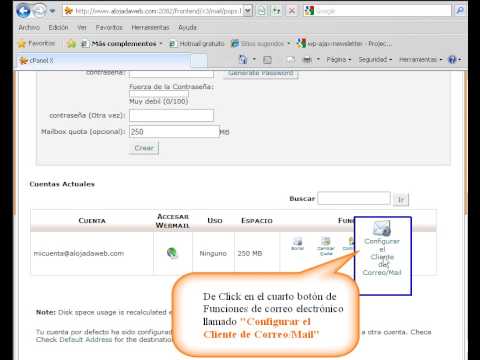This screenshot has width=480, height=360.
Task: Go back with the browser Back arrow
Action: pyautogui.click(x=23, y=11)
